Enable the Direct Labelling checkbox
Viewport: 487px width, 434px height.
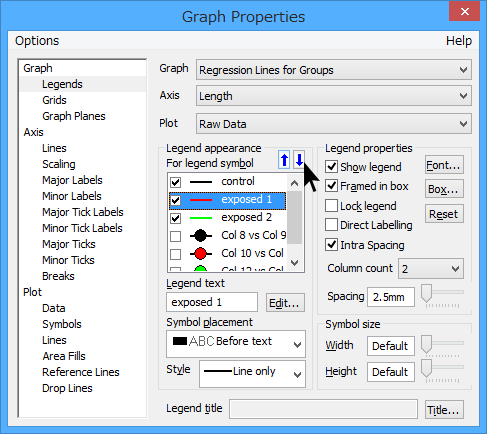(x=331, y=225)
